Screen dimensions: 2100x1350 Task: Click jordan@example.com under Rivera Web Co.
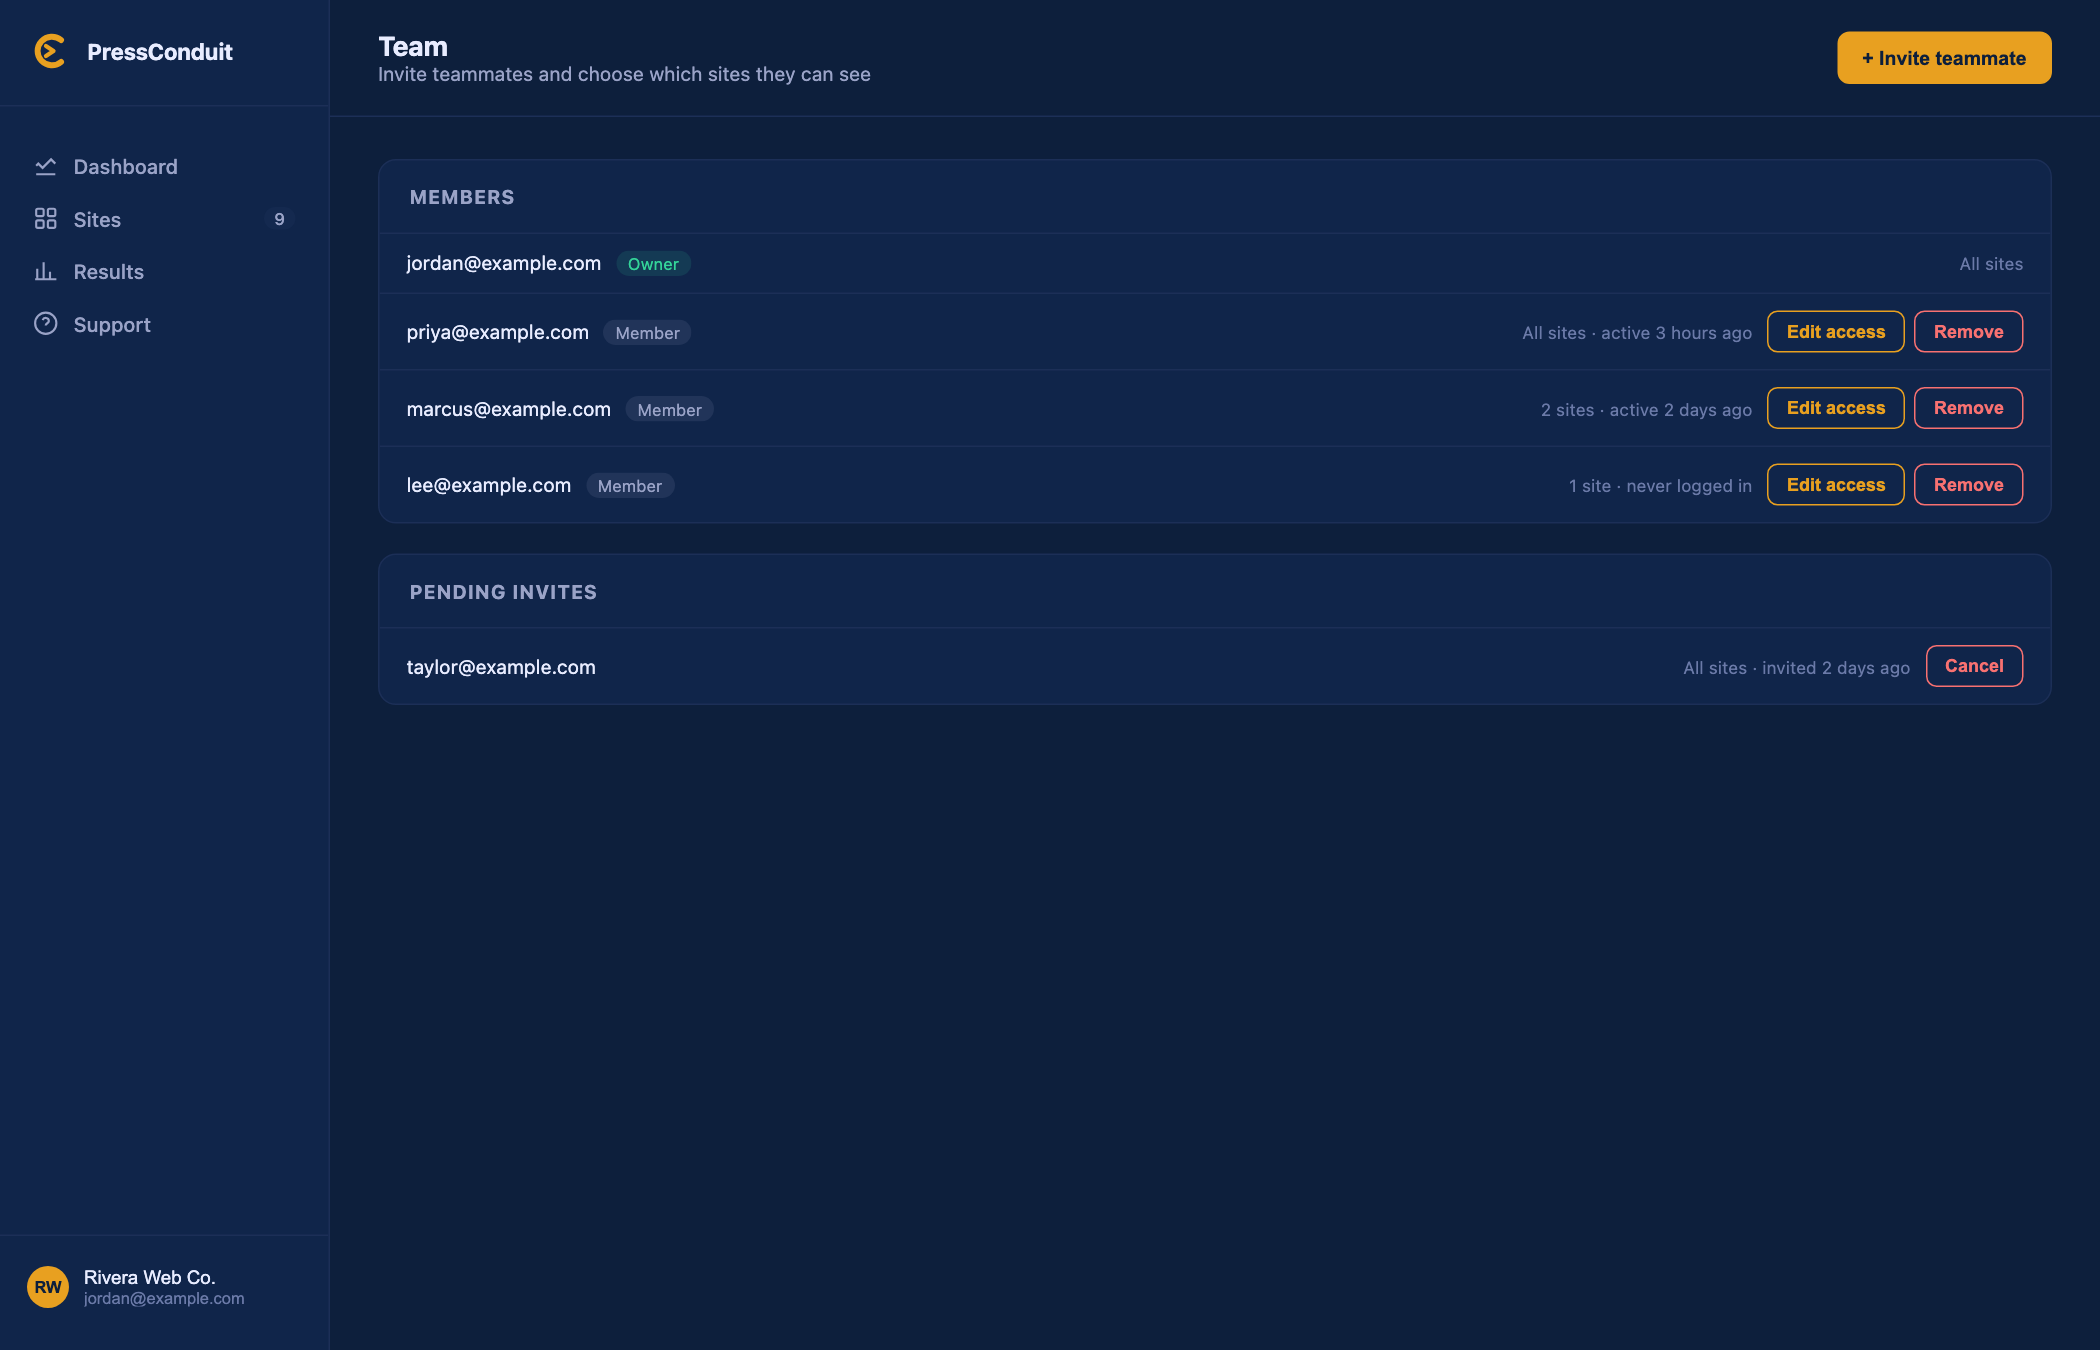point(164,1298)
